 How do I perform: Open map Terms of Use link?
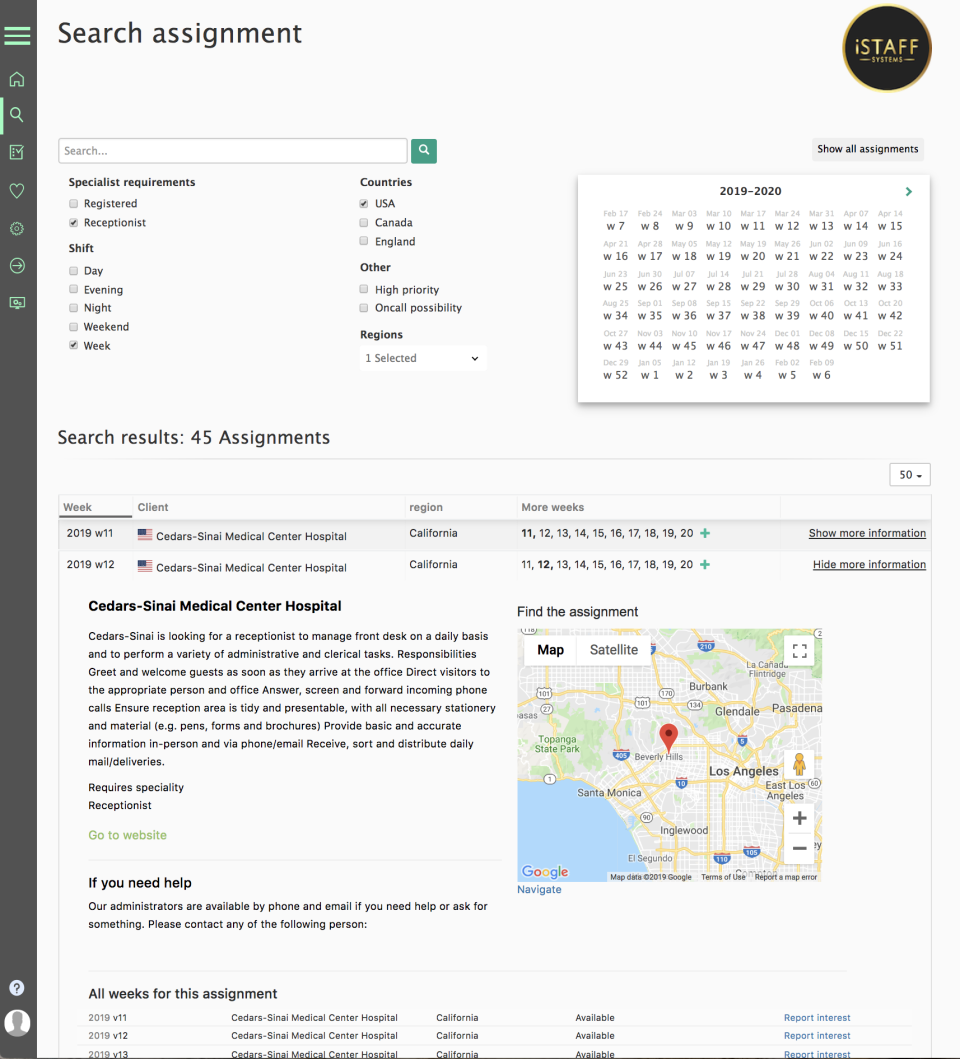pos(723,877)
